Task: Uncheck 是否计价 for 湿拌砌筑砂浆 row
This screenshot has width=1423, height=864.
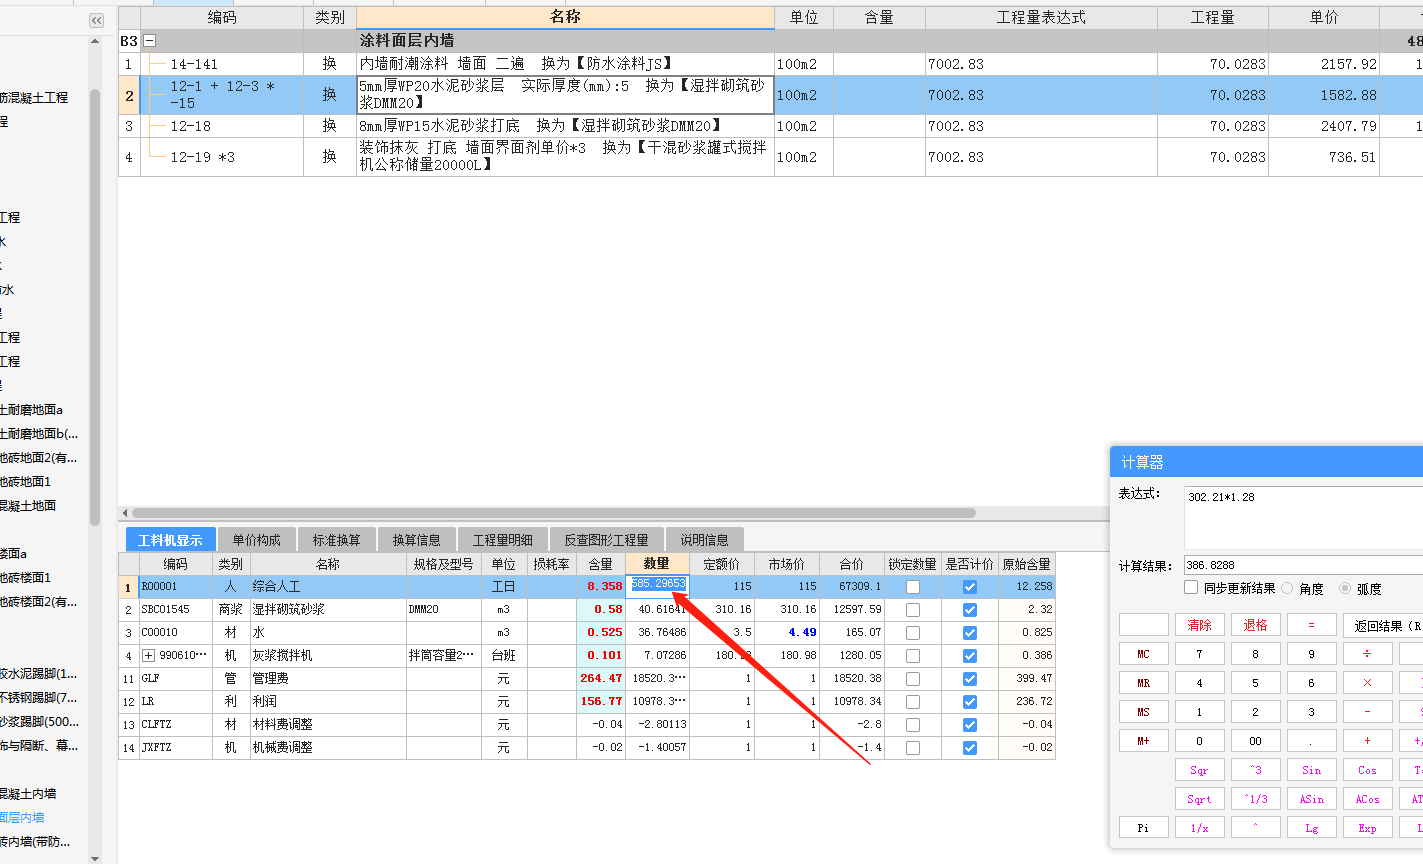Action: [970, 610]
